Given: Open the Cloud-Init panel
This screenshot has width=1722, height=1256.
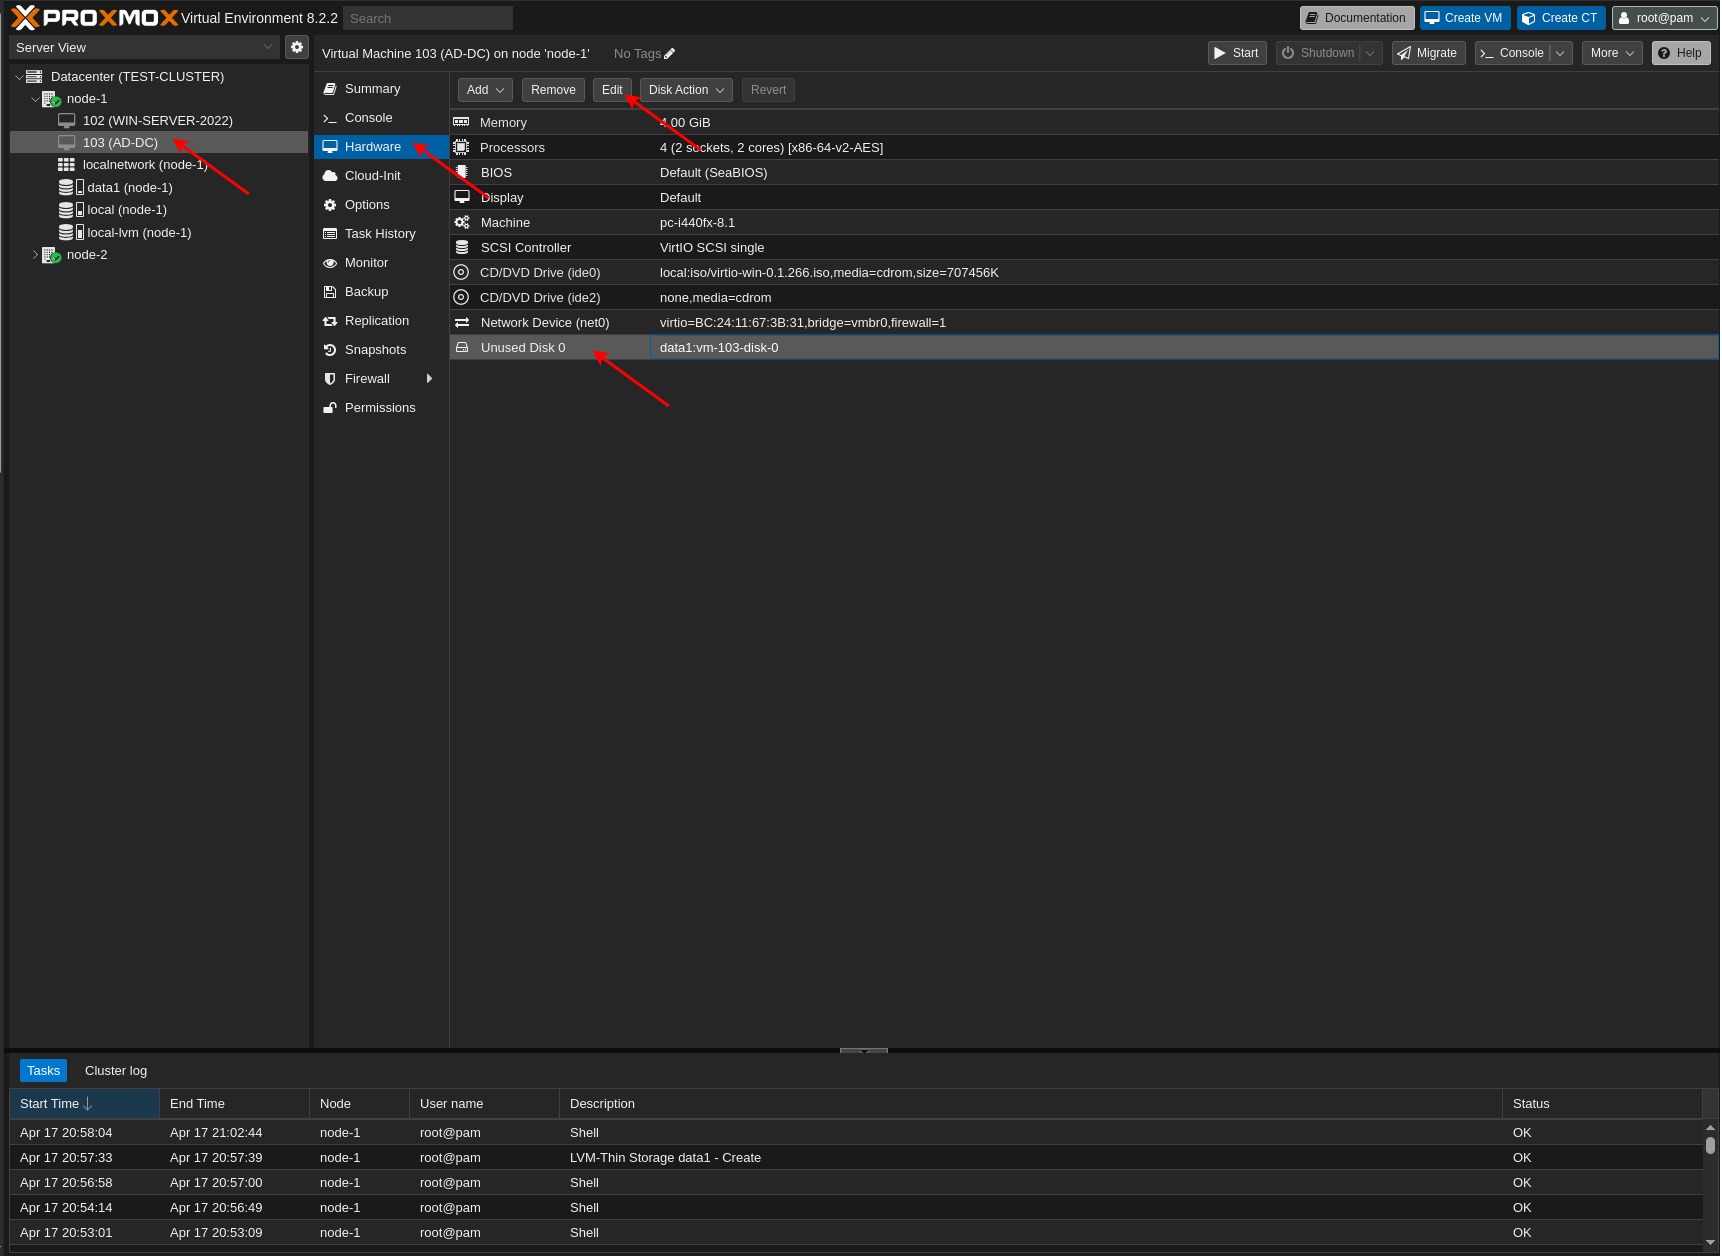Looking at the screenshot, I should click(x=374, y=175).
